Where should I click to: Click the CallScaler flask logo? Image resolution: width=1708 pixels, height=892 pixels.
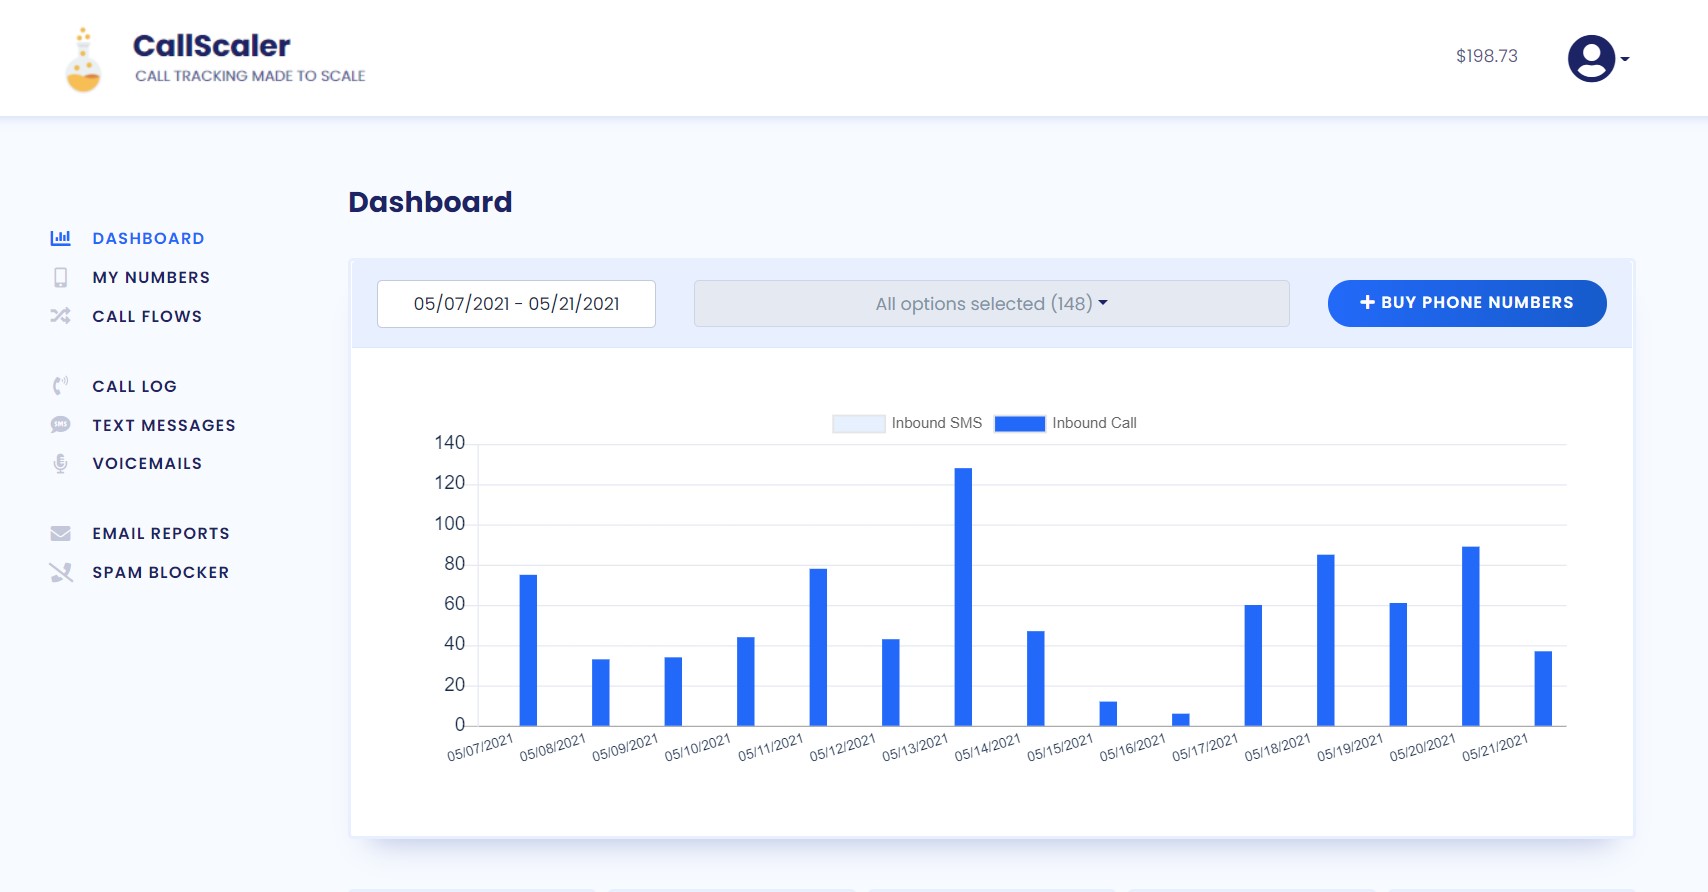[x=83, y=60]
